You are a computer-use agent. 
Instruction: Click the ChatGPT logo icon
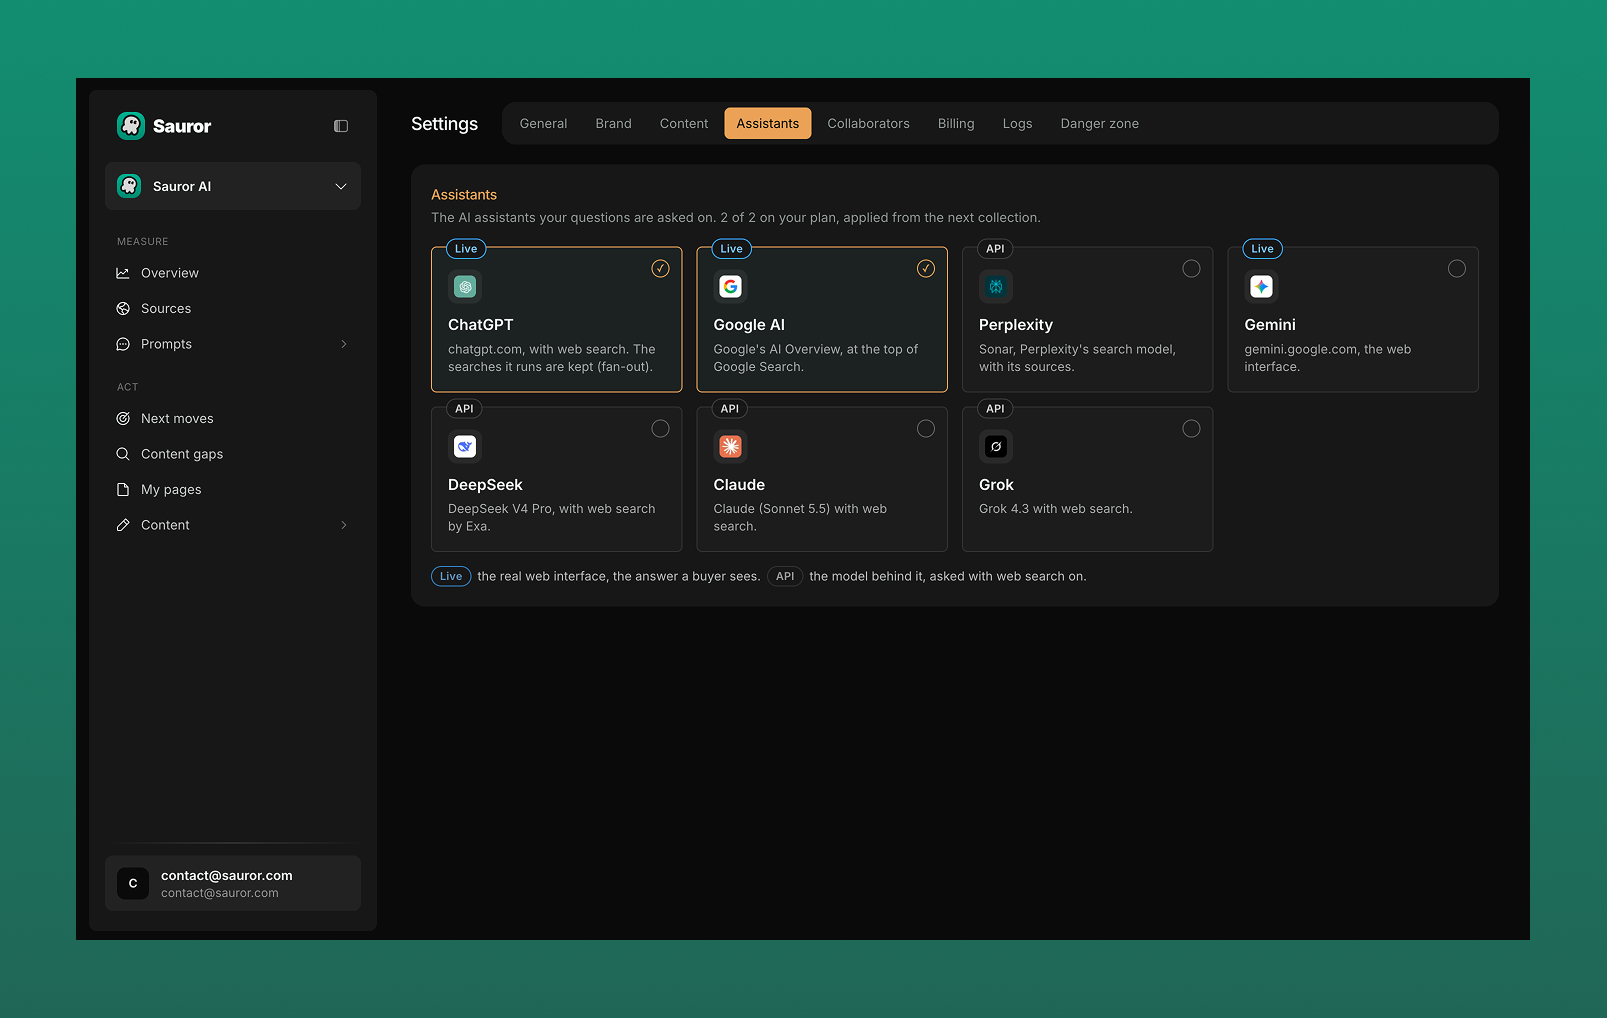coord(465,287)
